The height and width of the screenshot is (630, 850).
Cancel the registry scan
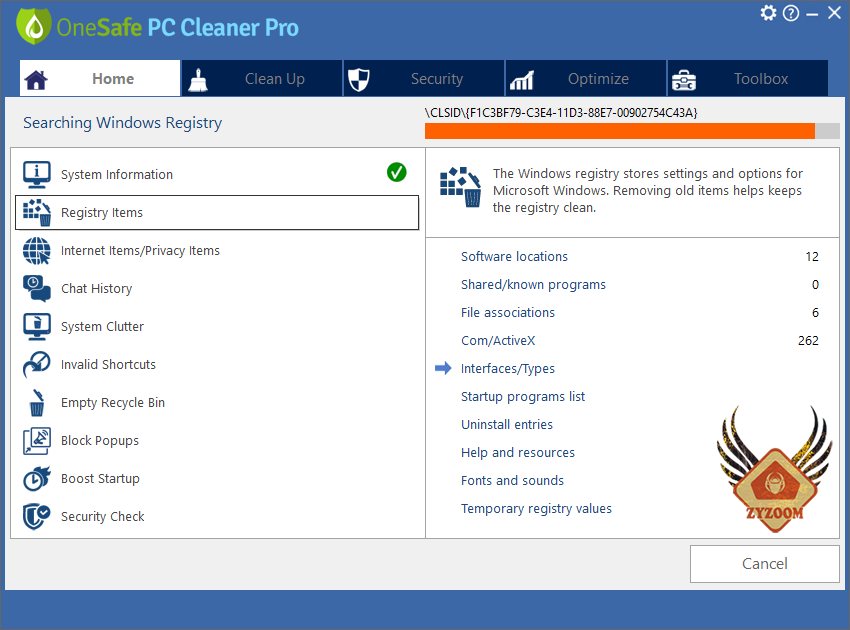tap(764, 564)
